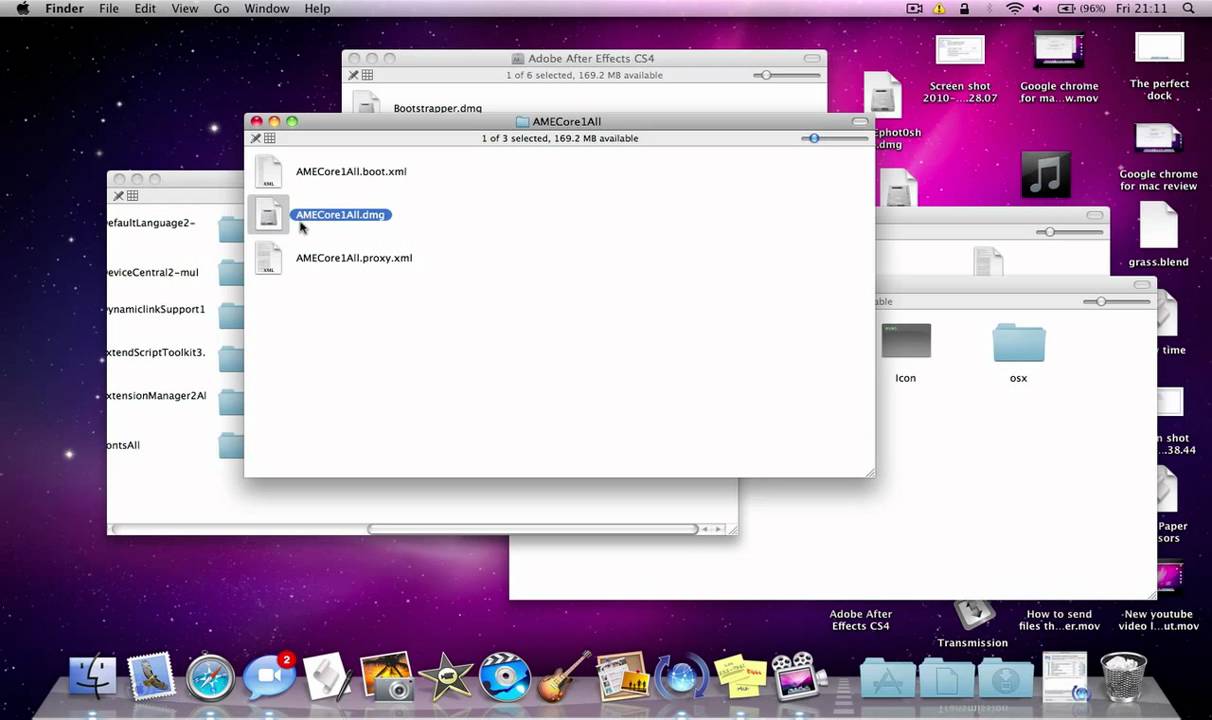This screenshot has width=1212, height=720.
Task: Click the AMECore1All.boot.xml file name
Action: point(351,171)
